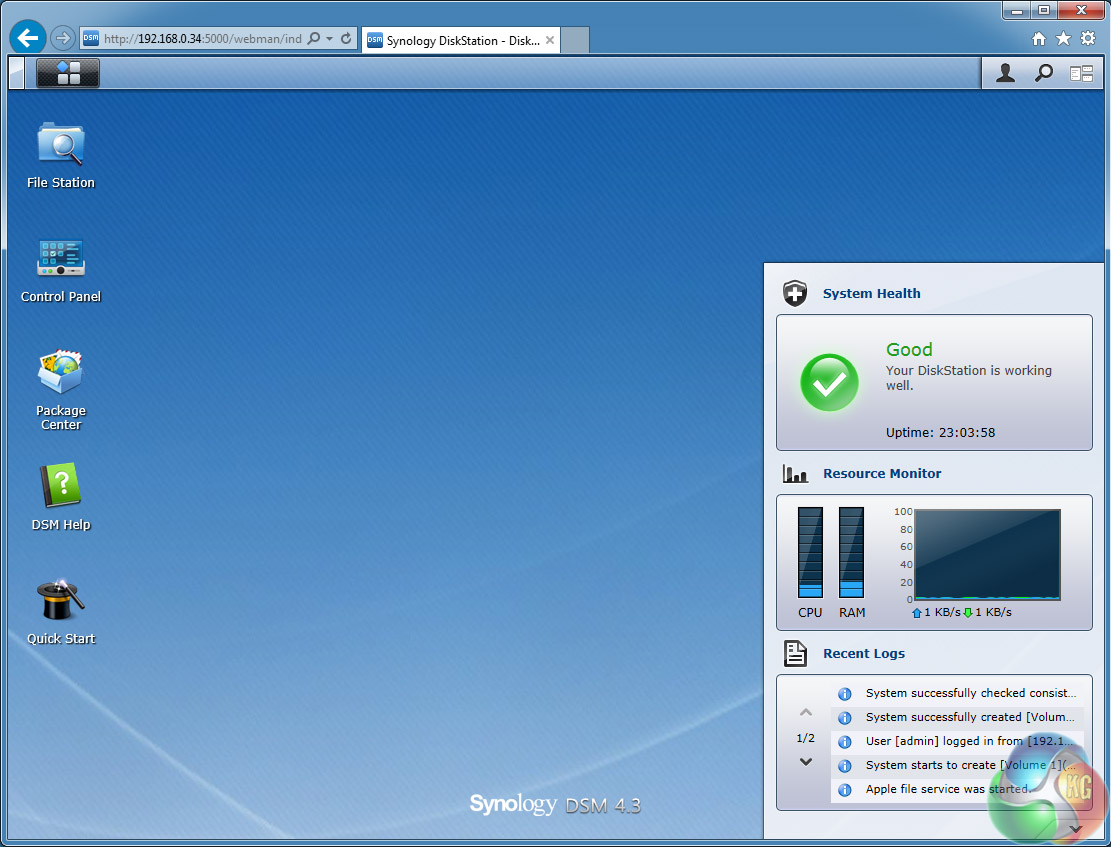Click the '1/2' log page indicator
Viewport: 1111px width, 847px height.
tap(806, 738)
